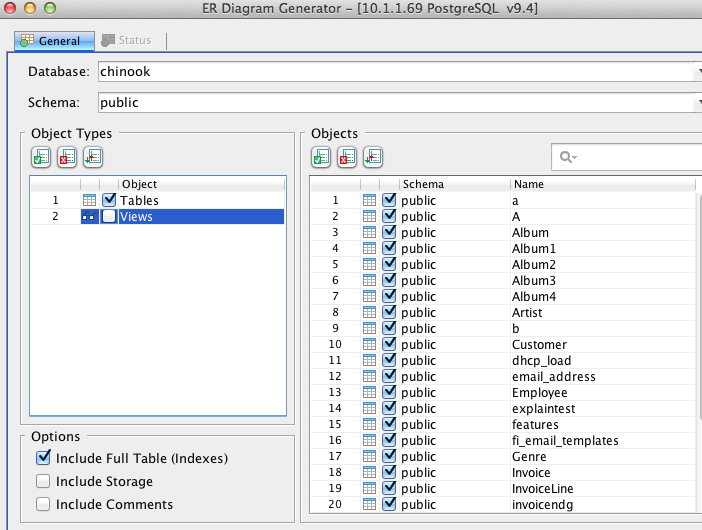Click table icon next to Album row
Image resolution: width=702 pixels, height=530 pixels.
[x=369, y=232]
